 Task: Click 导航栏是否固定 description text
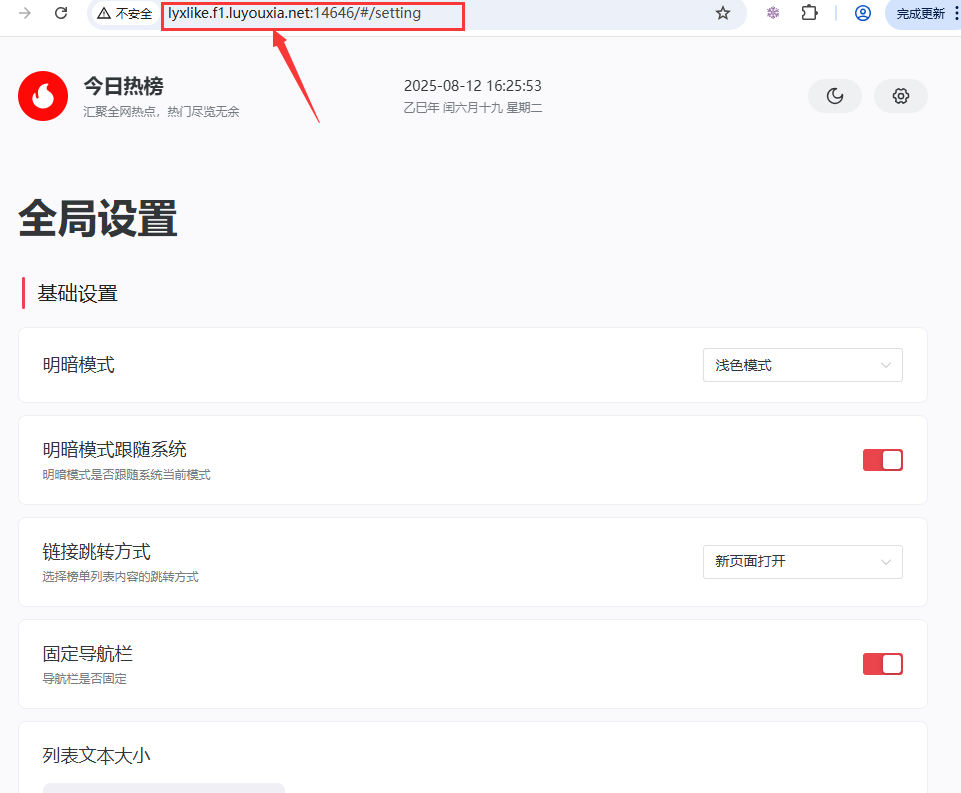click(x=85, y=678)
